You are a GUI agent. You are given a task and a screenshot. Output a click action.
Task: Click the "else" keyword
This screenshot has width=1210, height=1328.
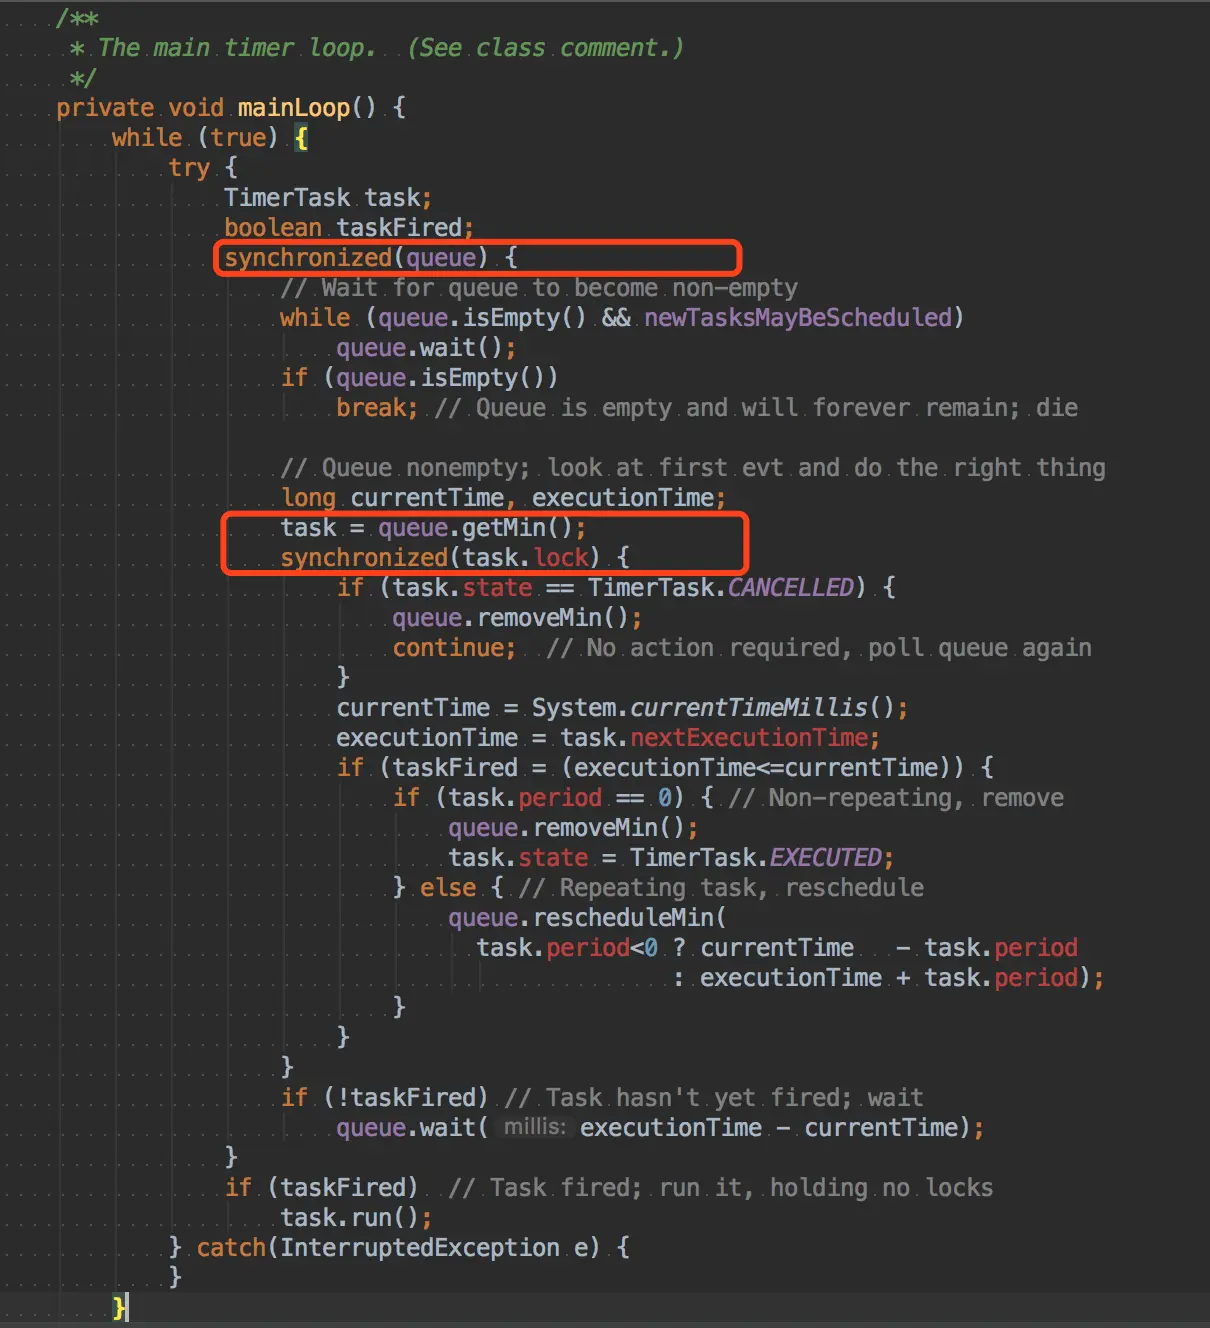[x=447, y=888]
